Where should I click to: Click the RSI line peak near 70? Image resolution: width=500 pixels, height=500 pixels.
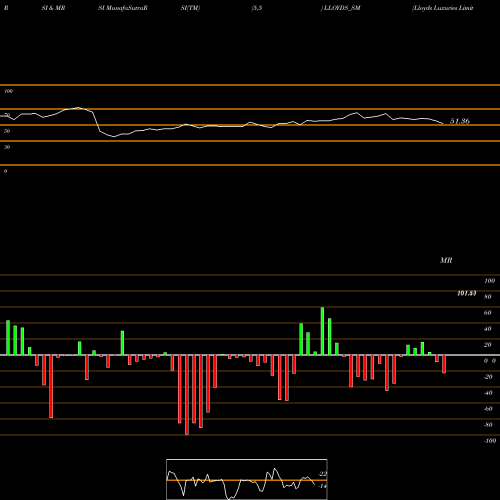coord(78,108)
